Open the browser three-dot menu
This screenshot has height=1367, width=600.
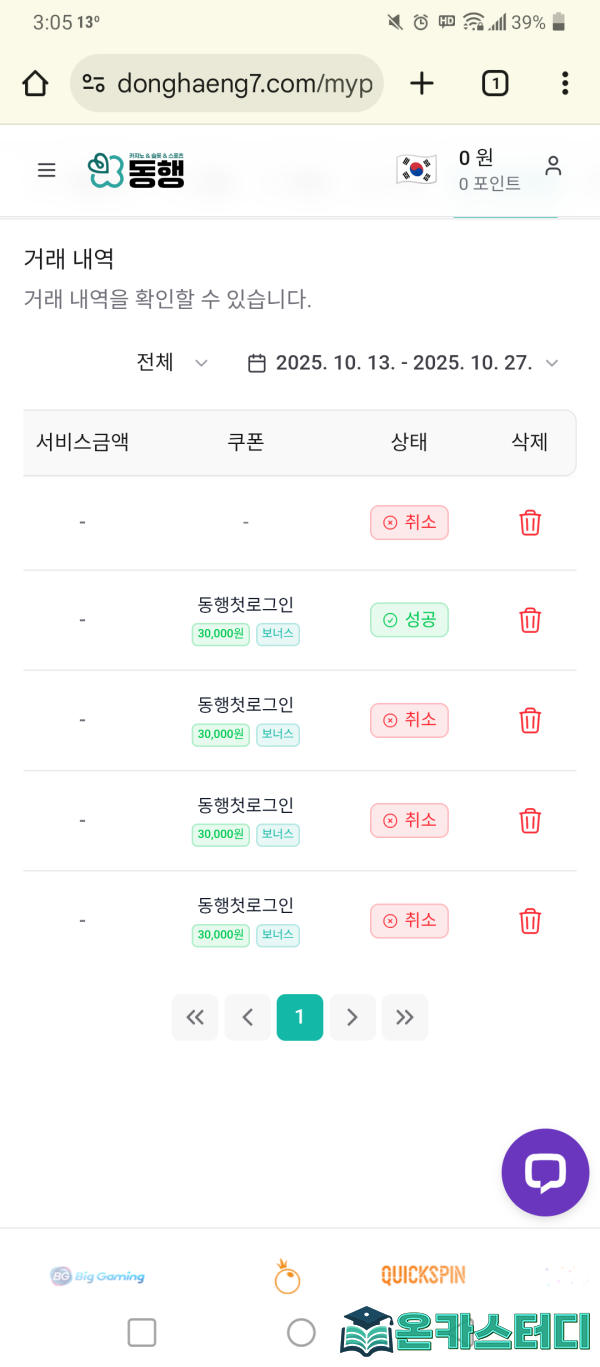(565, 83)
